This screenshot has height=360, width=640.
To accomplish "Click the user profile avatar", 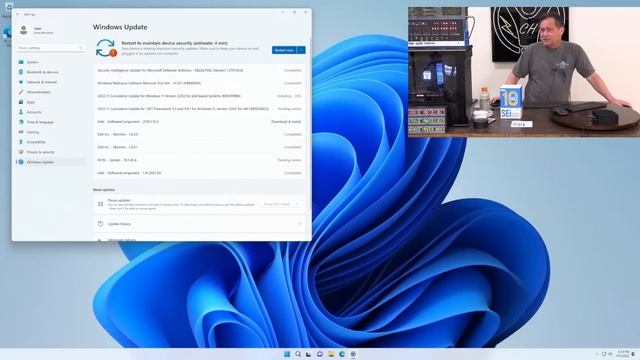I will [24, 30].
